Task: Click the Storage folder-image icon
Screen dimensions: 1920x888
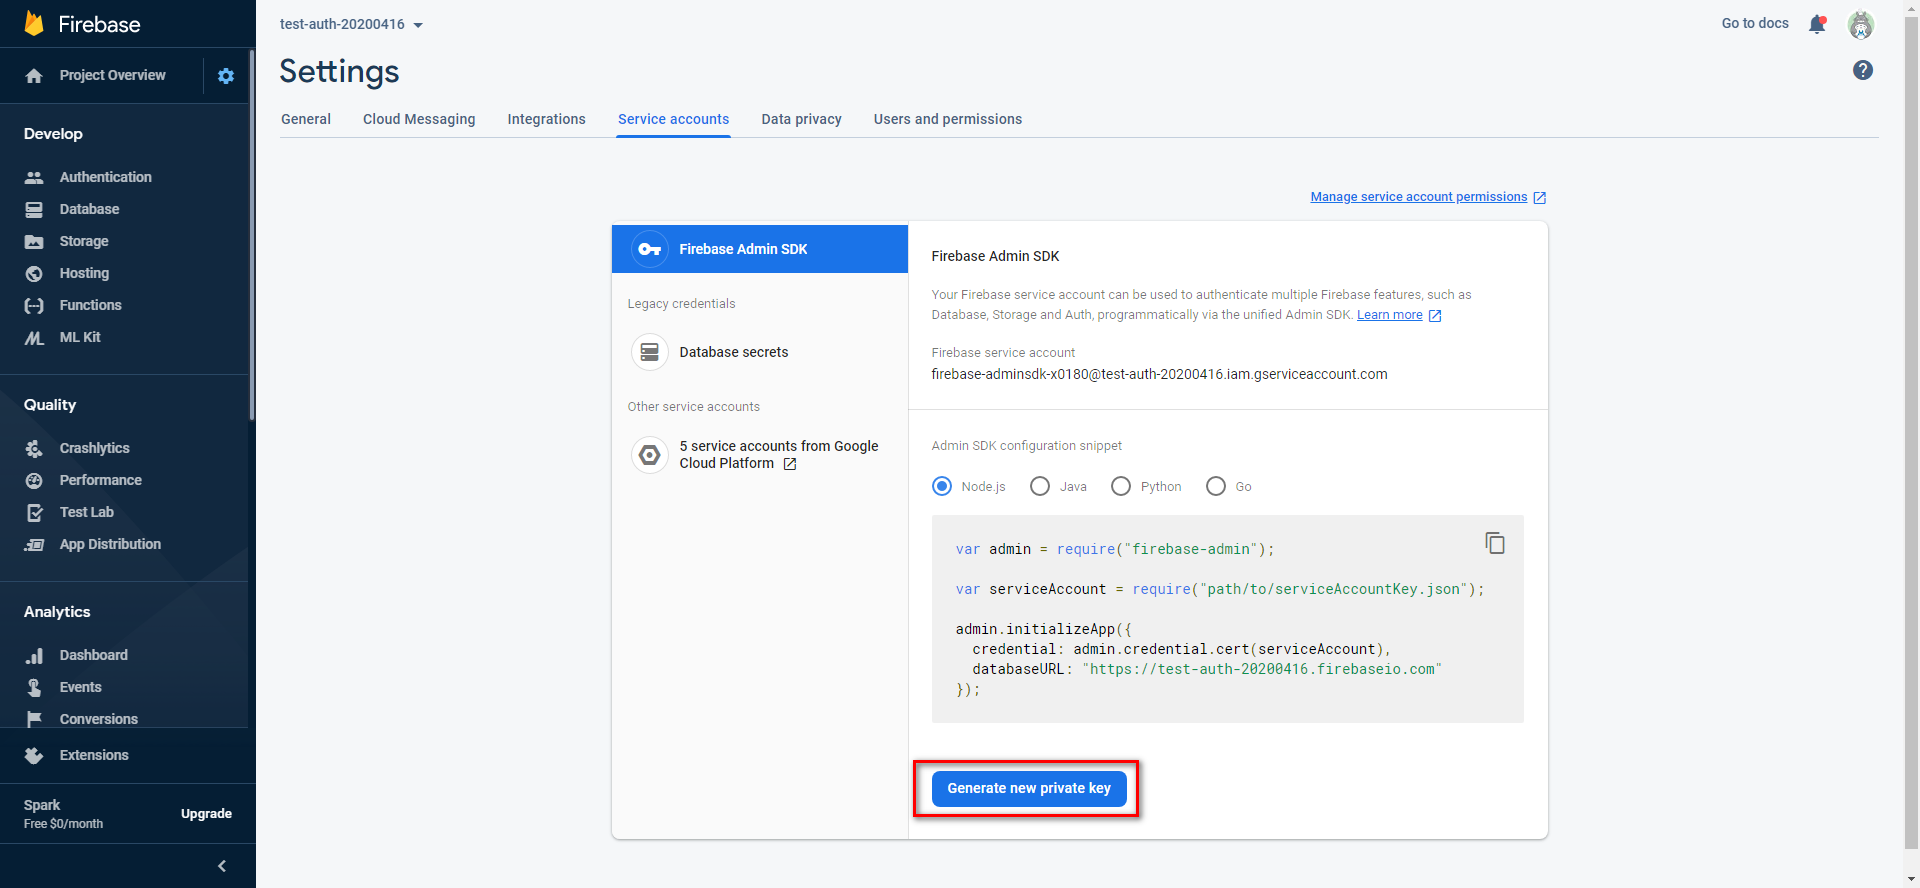Action: [x=34, y=241]
